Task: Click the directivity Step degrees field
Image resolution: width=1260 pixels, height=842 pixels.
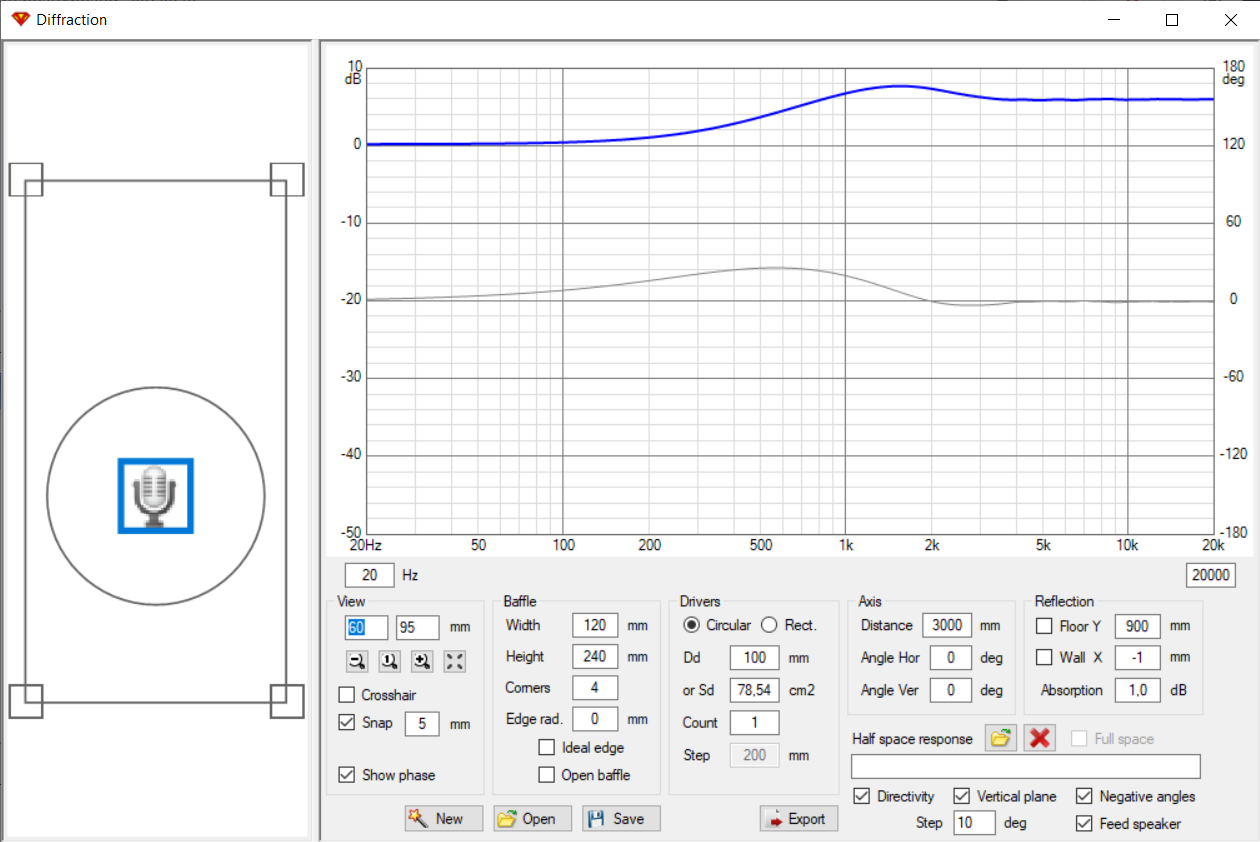Action: (x=974, y=823)
